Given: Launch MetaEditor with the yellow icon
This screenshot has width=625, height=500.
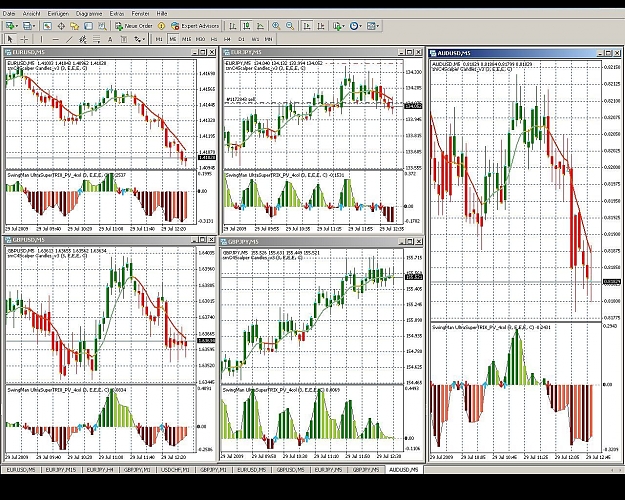Looking at the screenshot, I should 161,26.
